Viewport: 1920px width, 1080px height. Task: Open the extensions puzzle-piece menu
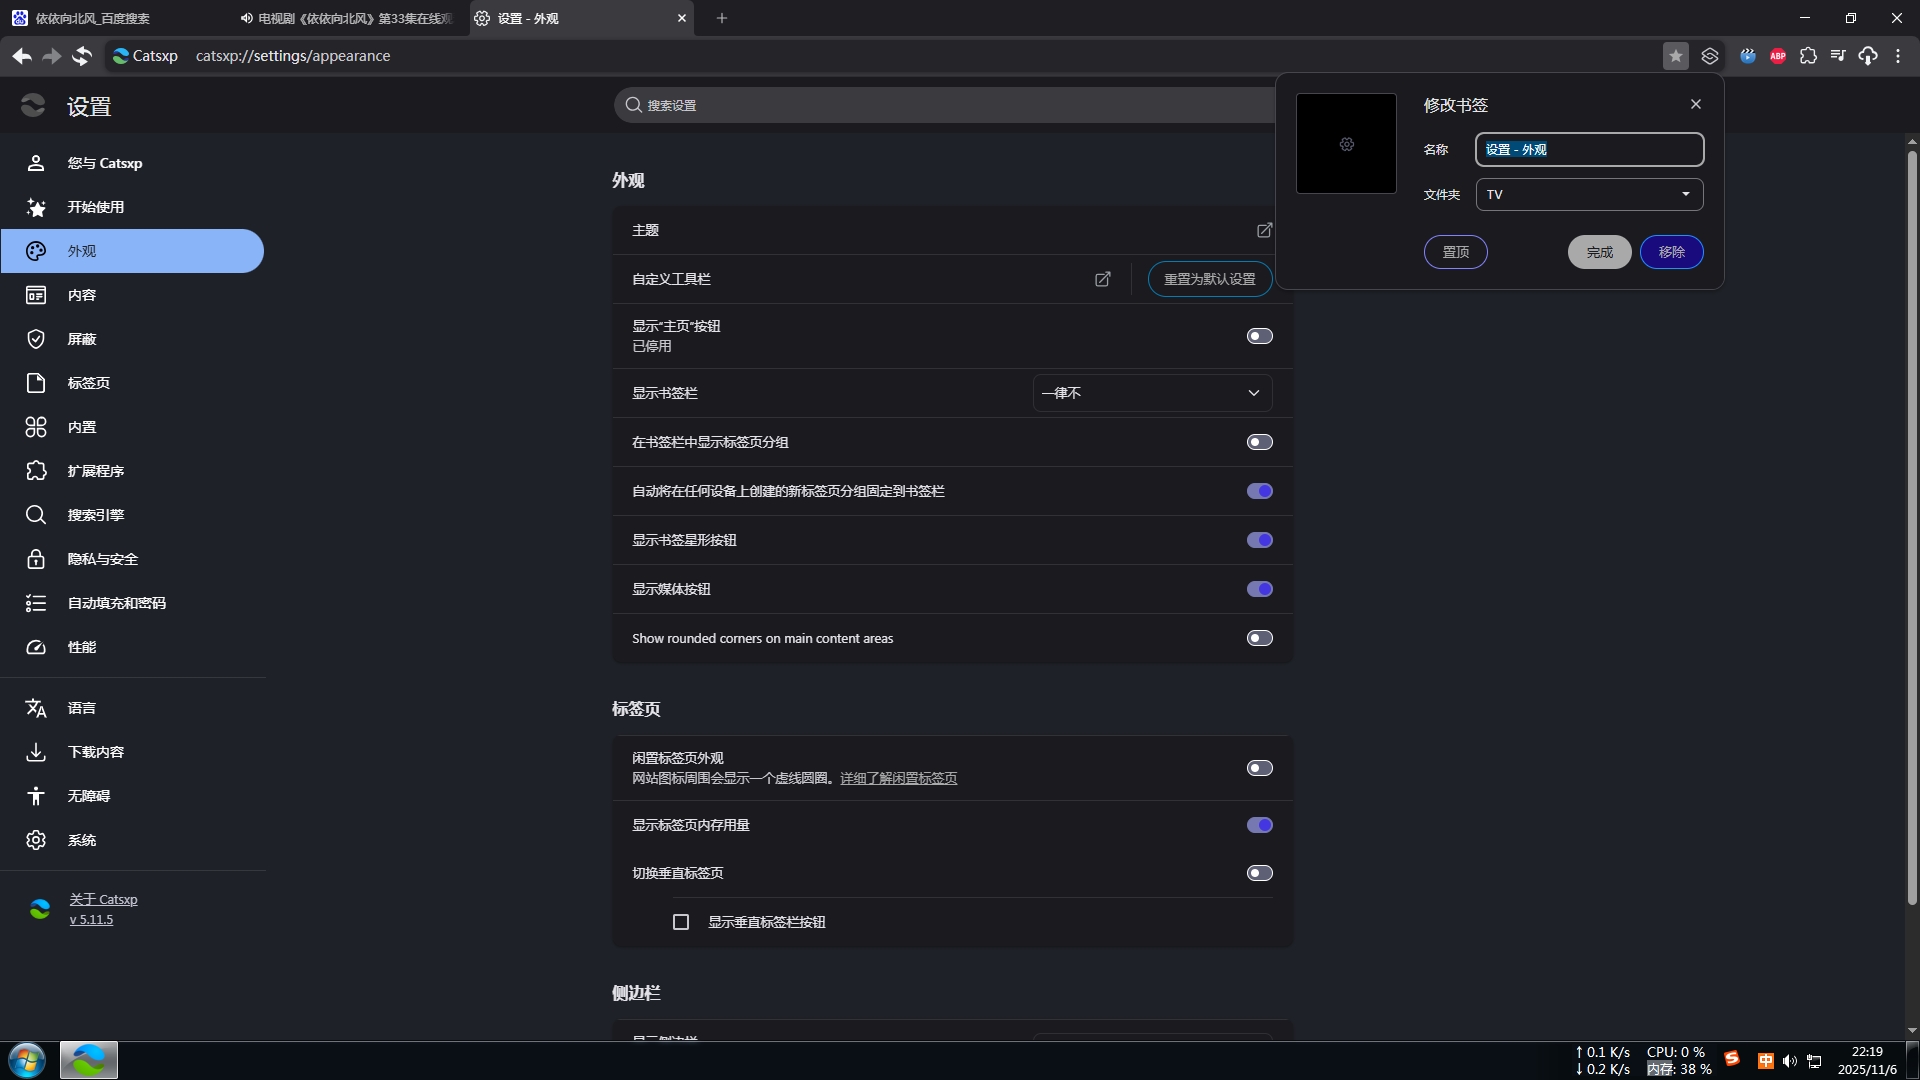(x=1808, y=56)
